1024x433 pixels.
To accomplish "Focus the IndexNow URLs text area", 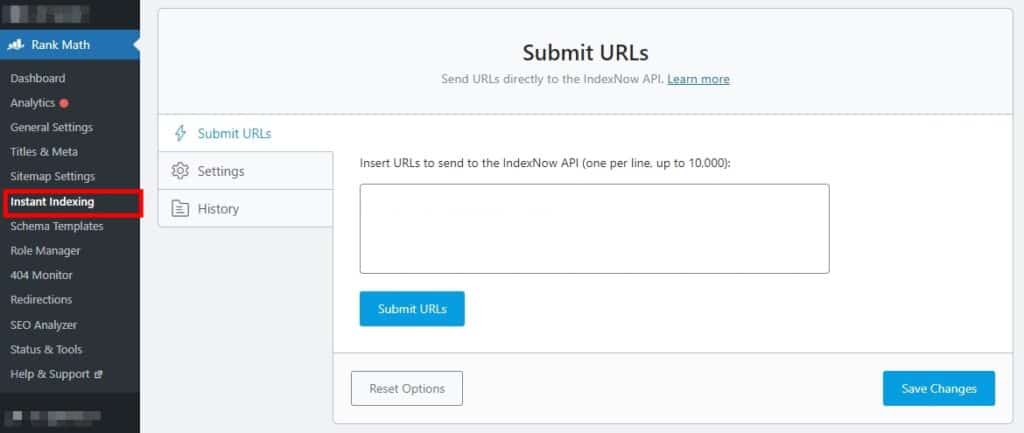I will 594,229.
